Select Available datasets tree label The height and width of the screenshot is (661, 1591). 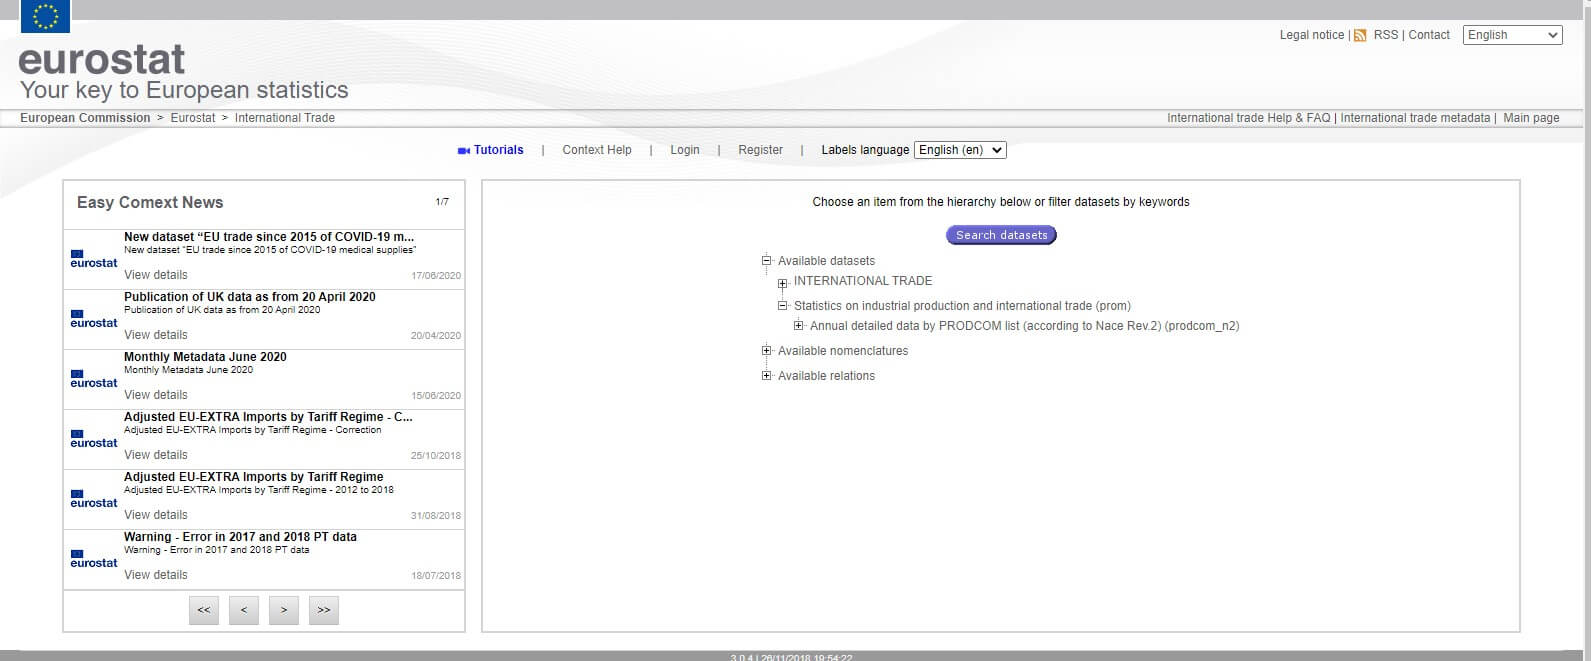pos(826,261)
